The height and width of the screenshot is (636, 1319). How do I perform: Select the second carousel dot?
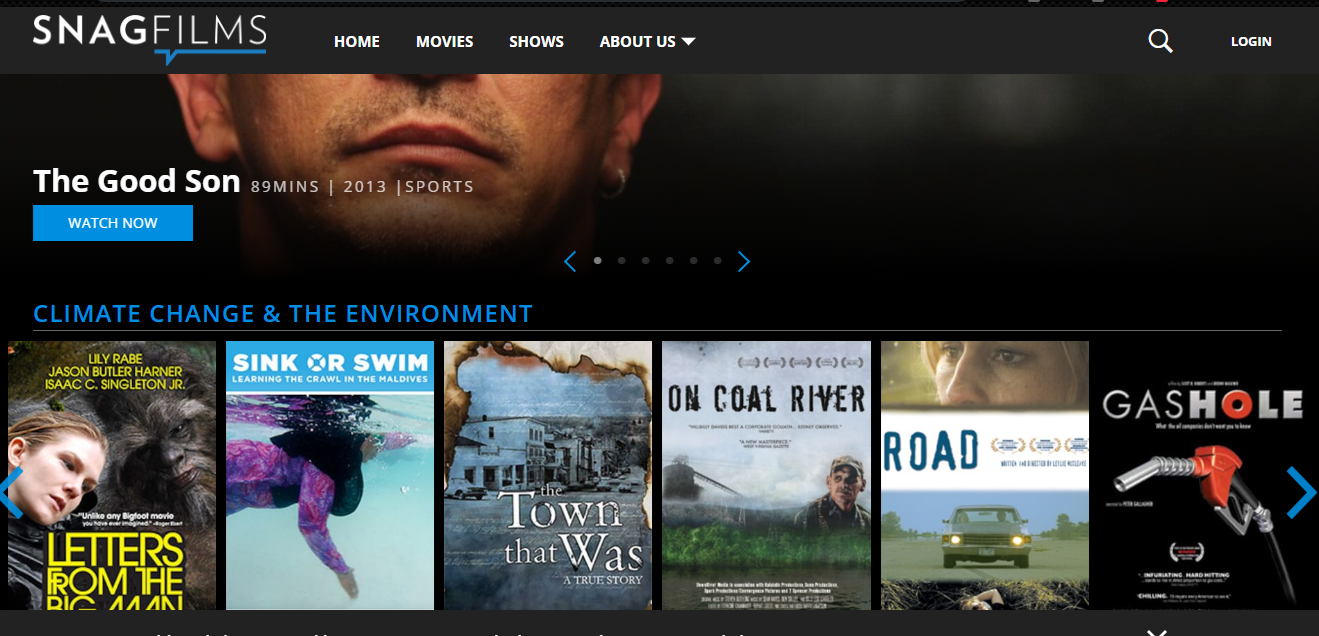point(622,260)
